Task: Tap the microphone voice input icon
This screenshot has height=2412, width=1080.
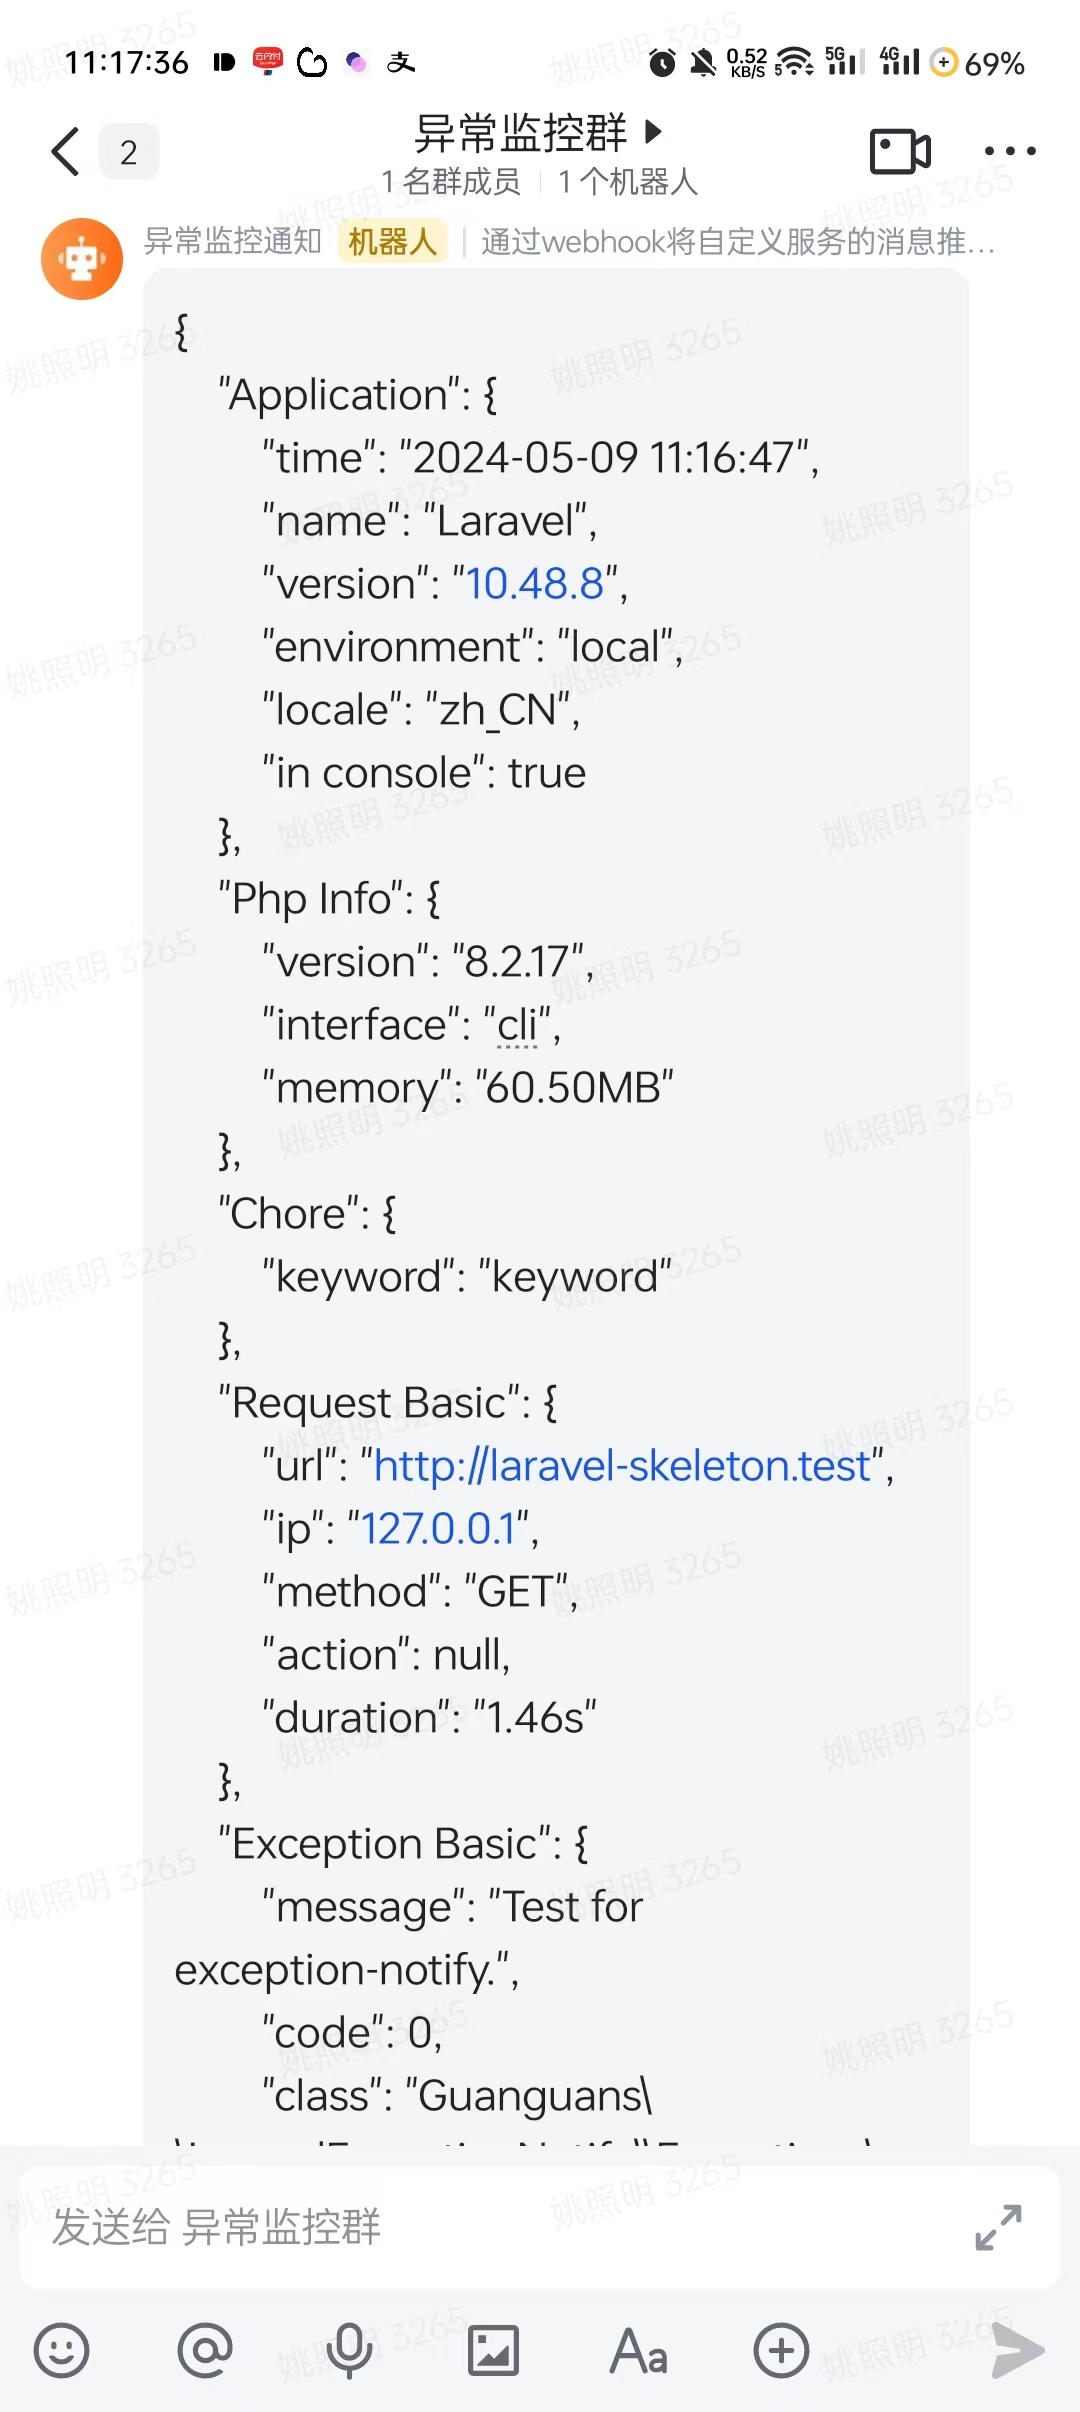Action: (x=349, y=2350)
